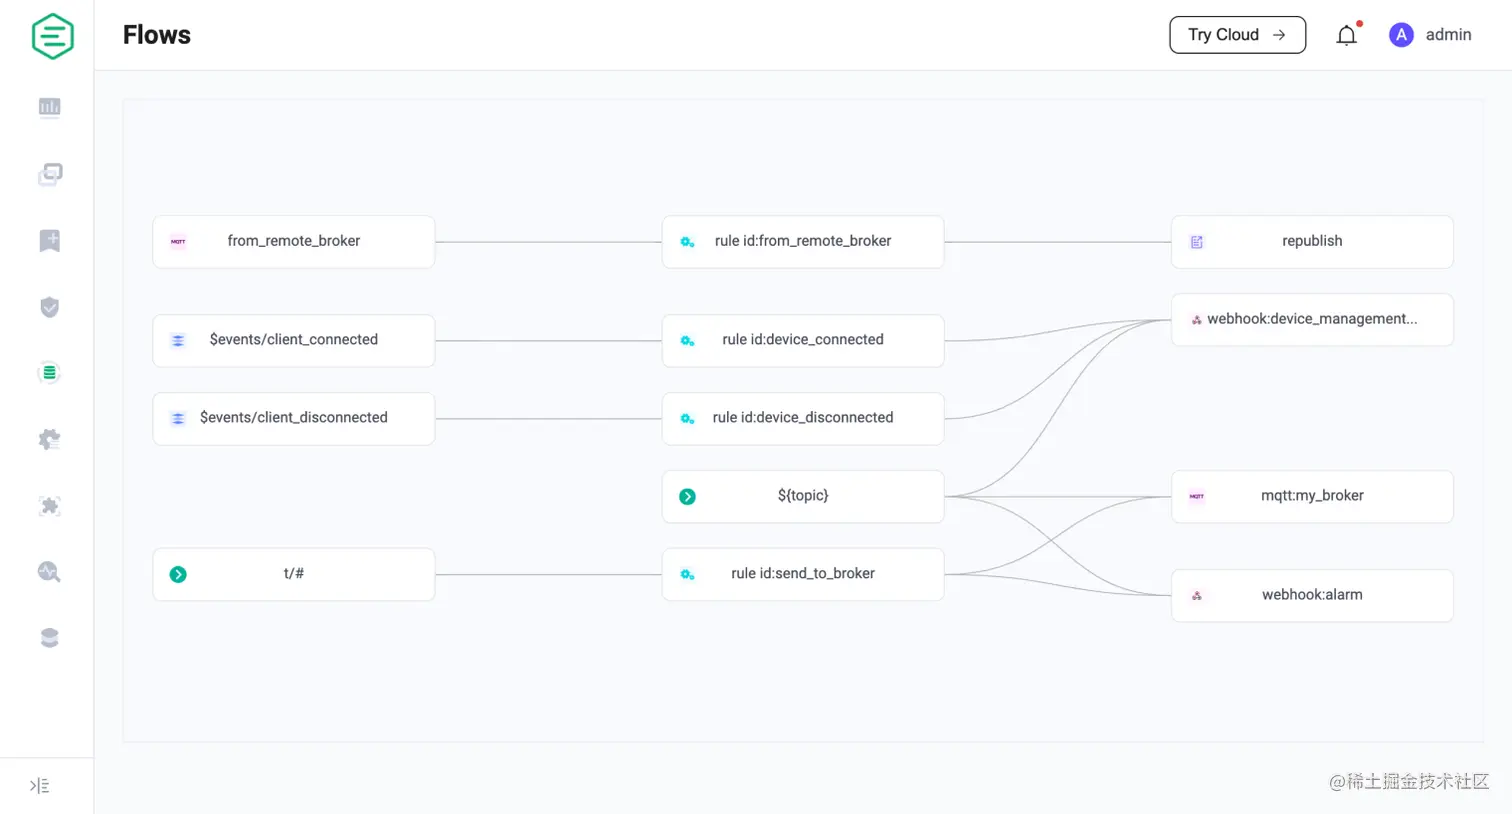Select the active Integration database sidebar icon

click(x=49, y=372)
